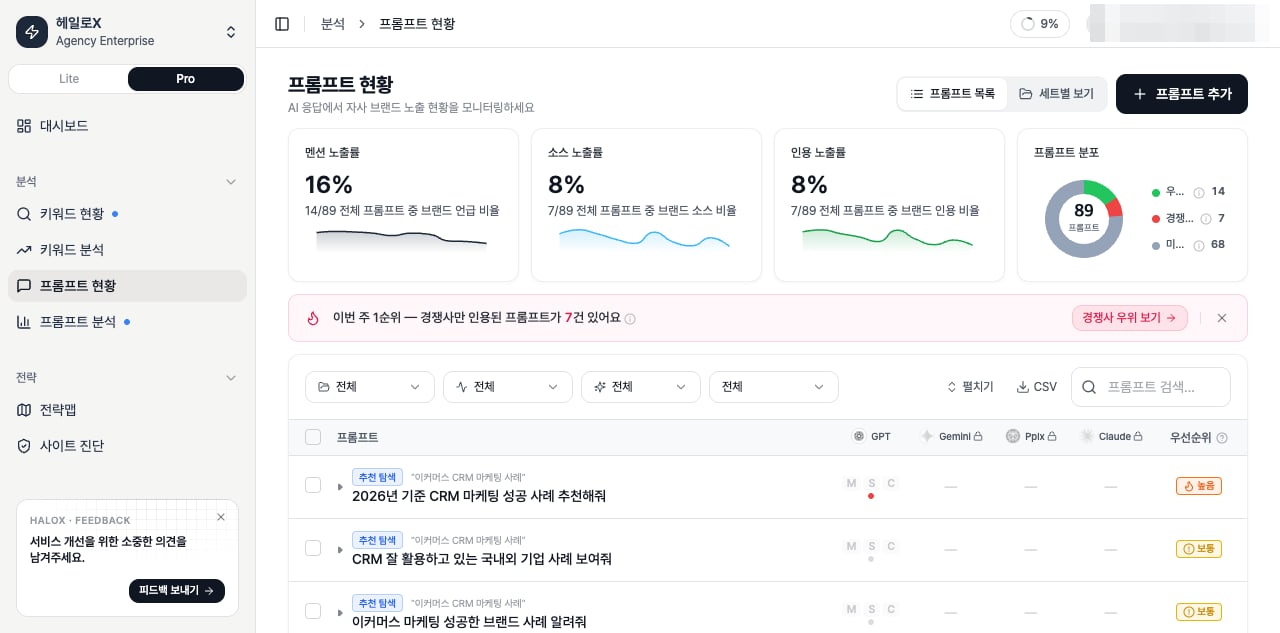Click the 분석 breadcrumb link
Image resolution: width=1280 pixels, height=633 pixels.
click(333, 24)
